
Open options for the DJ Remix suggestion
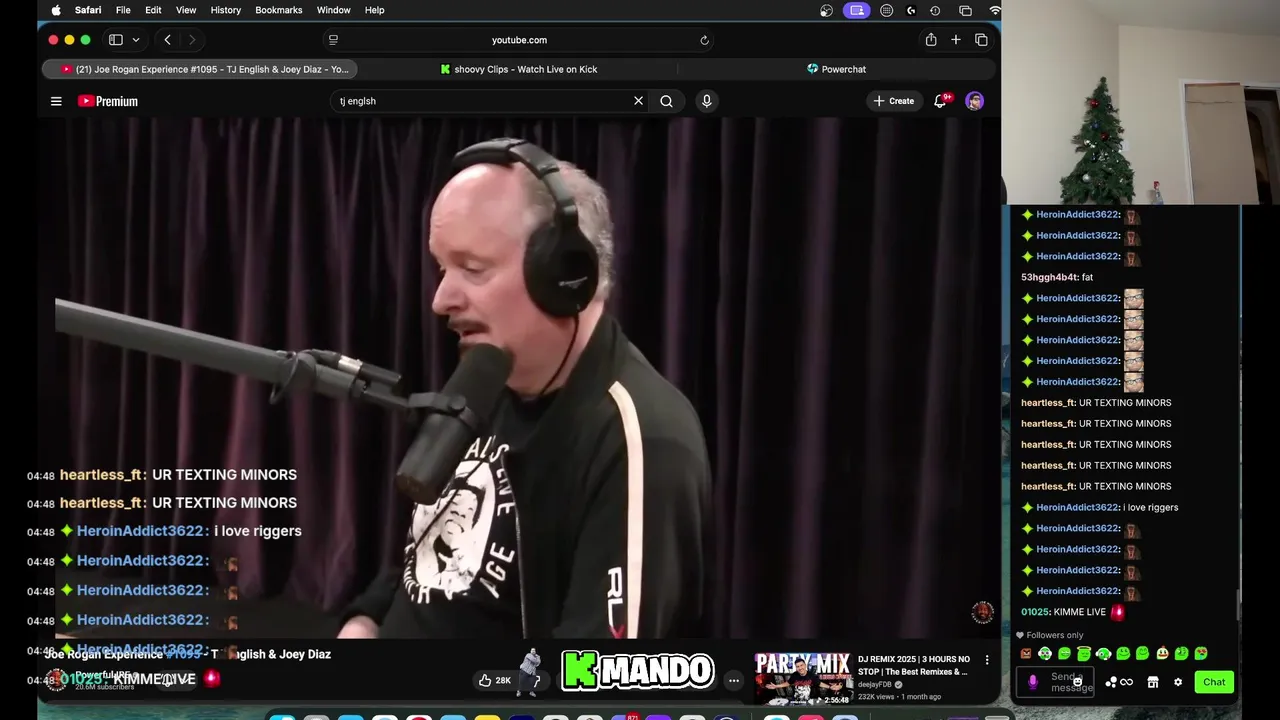click(x=987, y=660)
